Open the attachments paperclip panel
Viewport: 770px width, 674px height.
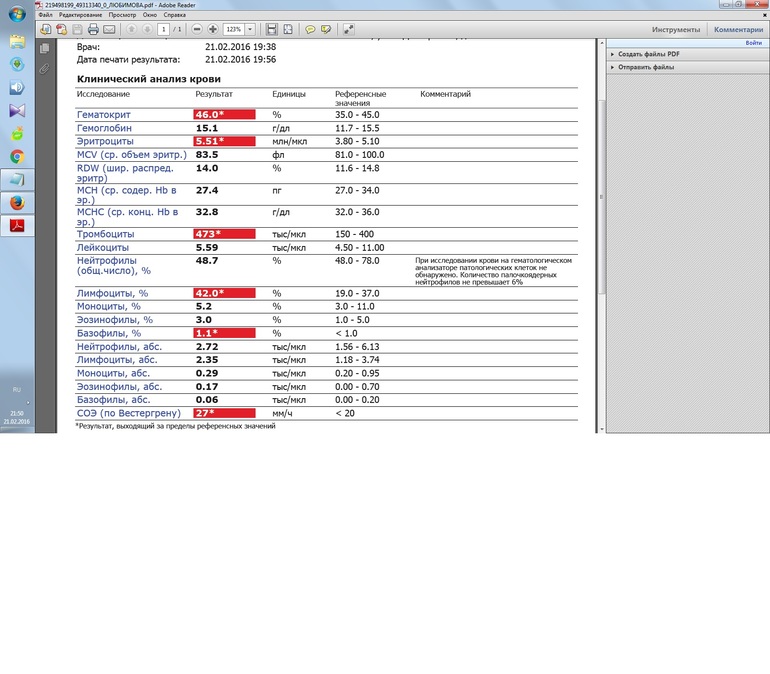pyautogui.click(x=44, y=69)
